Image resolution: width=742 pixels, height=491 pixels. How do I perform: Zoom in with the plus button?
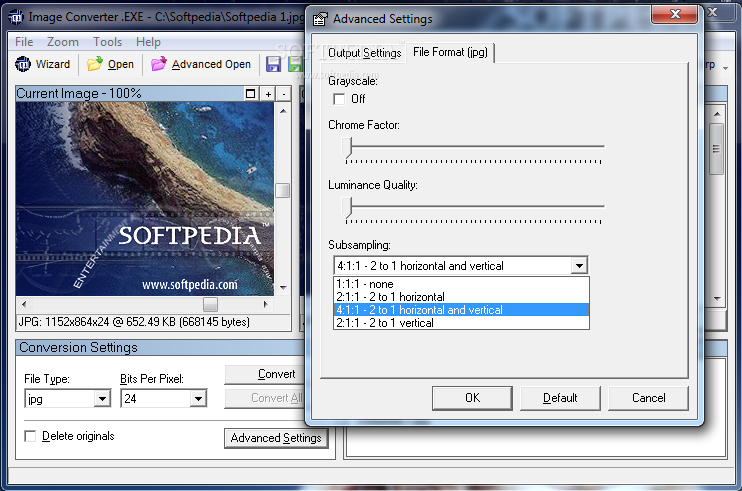[268, 94]
